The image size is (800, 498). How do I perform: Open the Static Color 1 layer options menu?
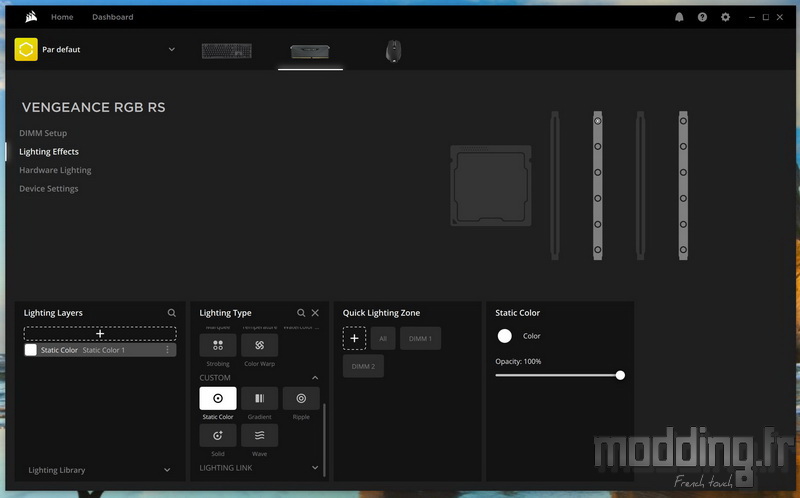(x=167, y=350)
